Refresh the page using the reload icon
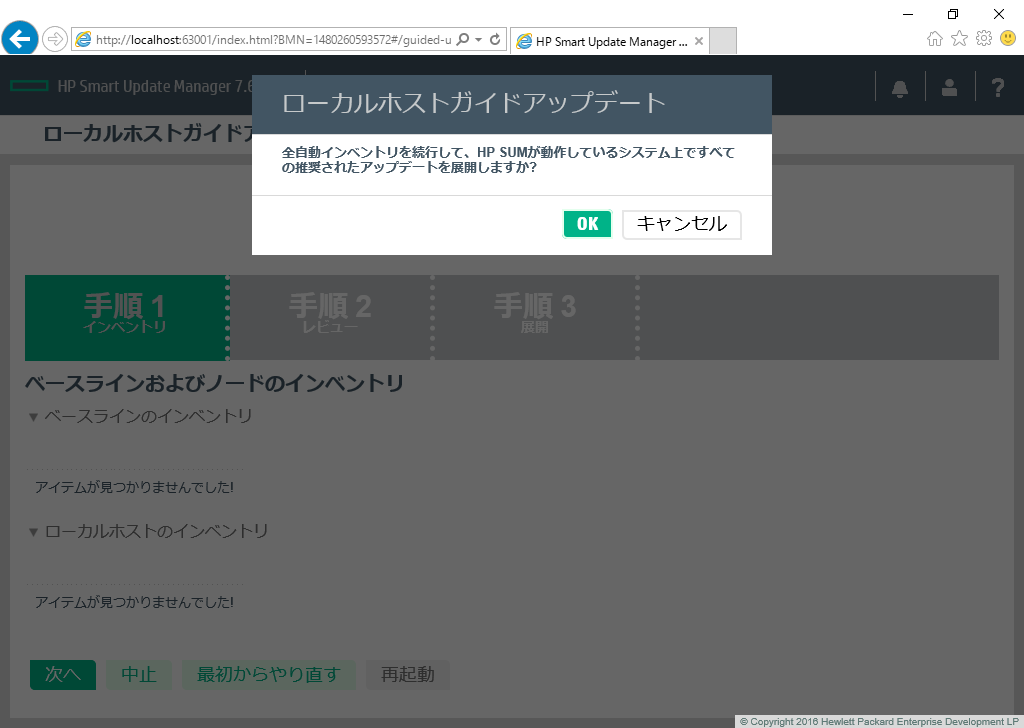 point(495,39)
